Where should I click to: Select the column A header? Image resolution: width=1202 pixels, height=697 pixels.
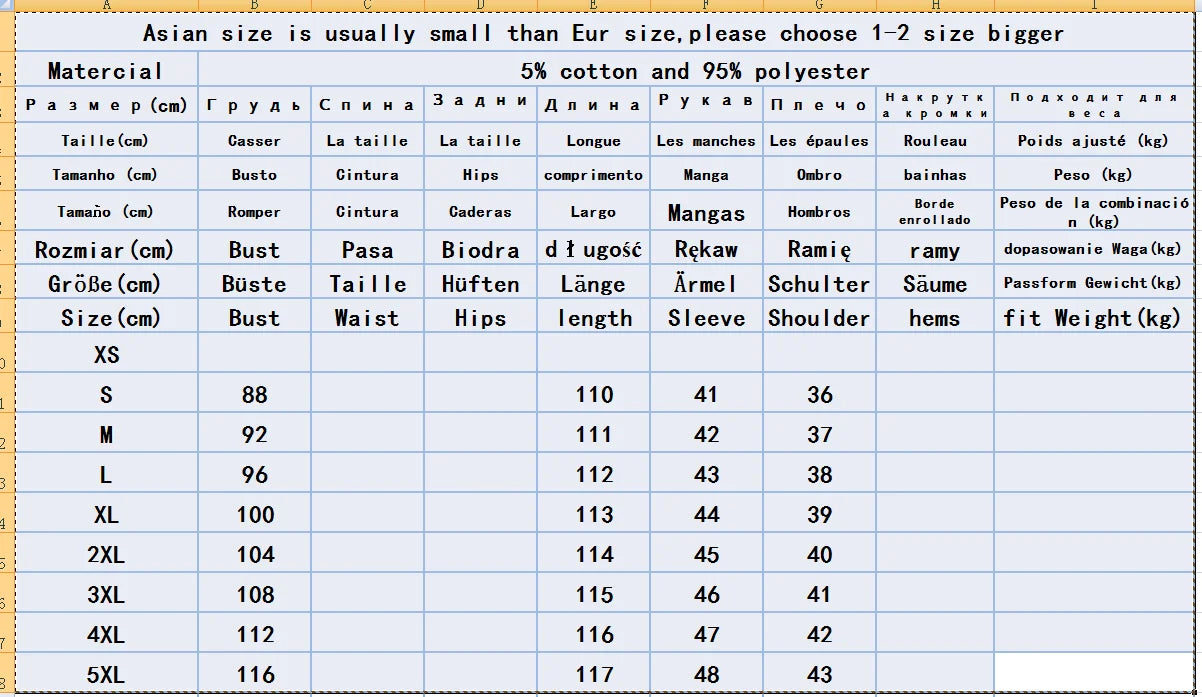point(106,6)
